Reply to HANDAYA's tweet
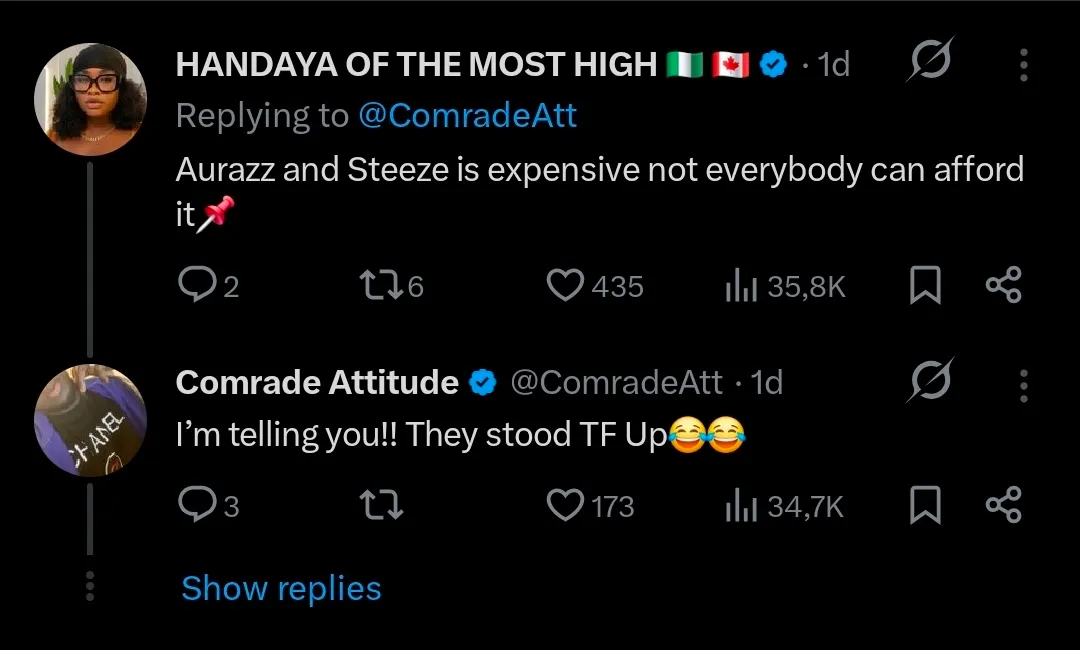Image resolution: width=1080 pixels, height=650 pixels. tap(194, 287)
